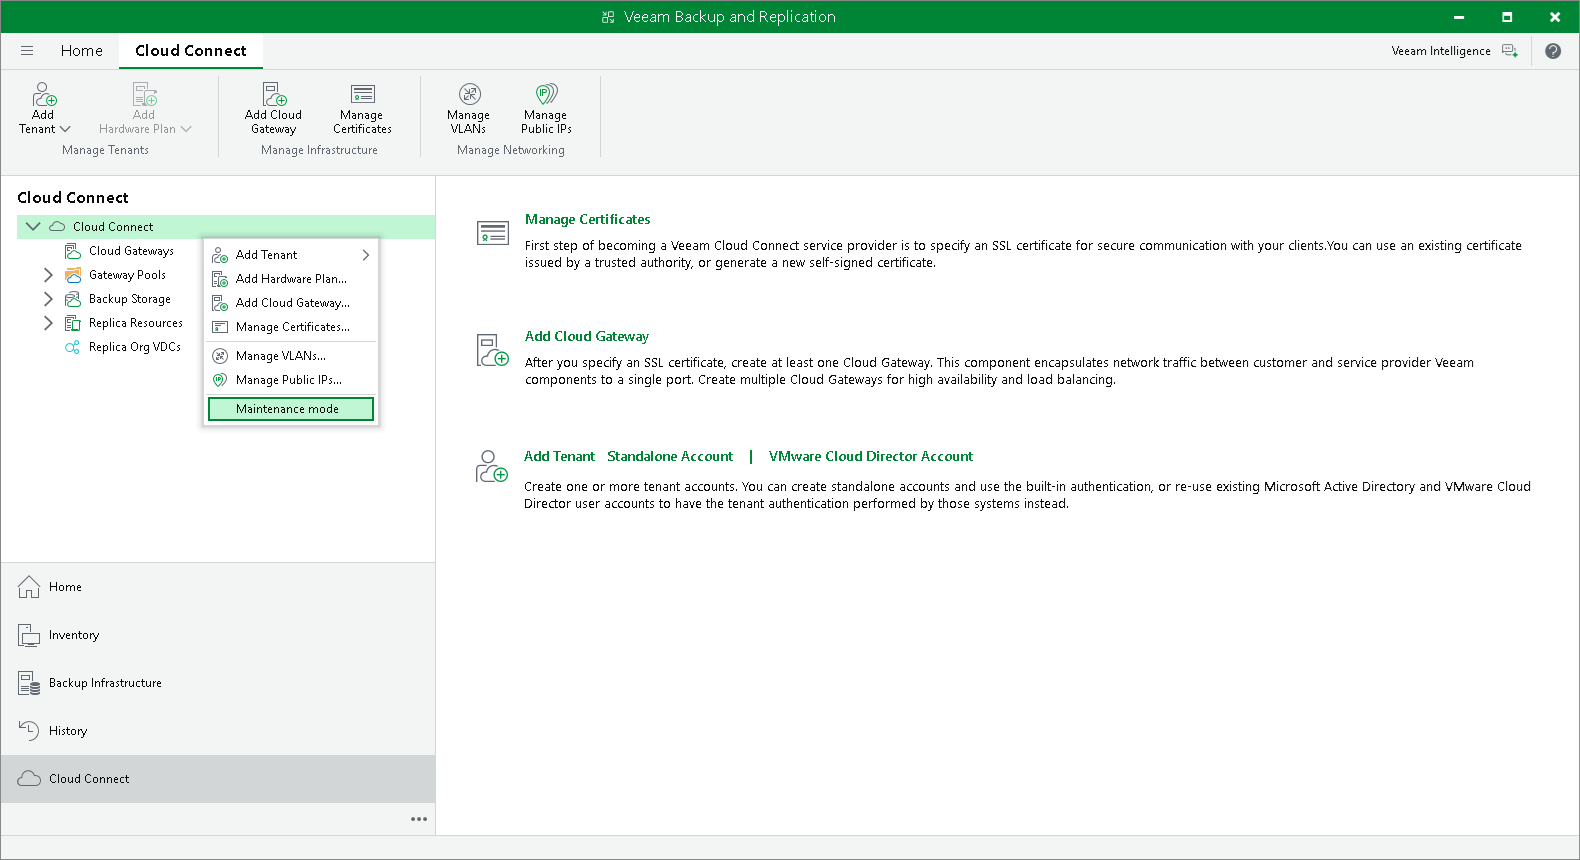Expand the Add Hardware Plan dropdown arrow
The height and width of the screenshot is (860, 1580).
[186, 129]
